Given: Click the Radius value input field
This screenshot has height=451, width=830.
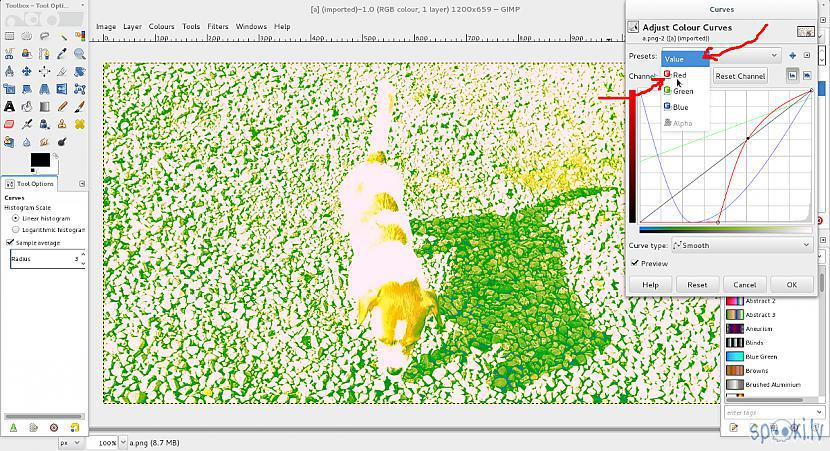Looking at the screenshot, I should [x=44, y=259].
